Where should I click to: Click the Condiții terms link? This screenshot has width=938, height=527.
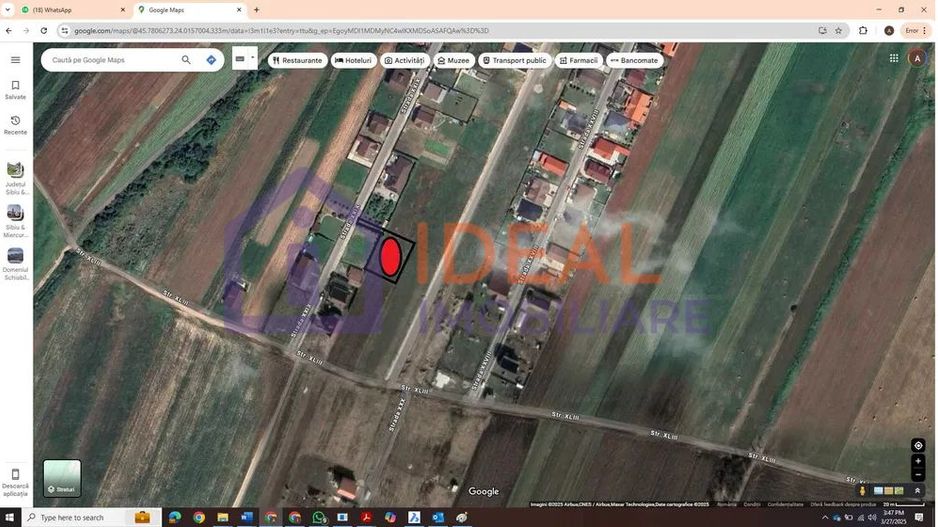coord(752,505)
